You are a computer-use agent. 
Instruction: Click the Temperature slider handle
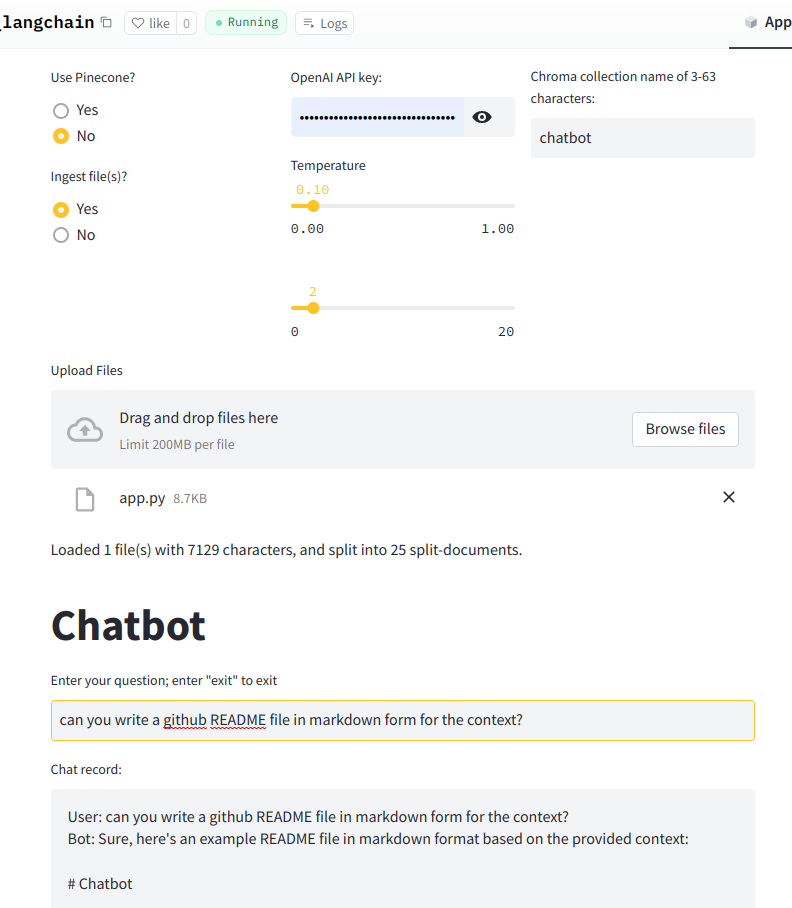(313, 206)
